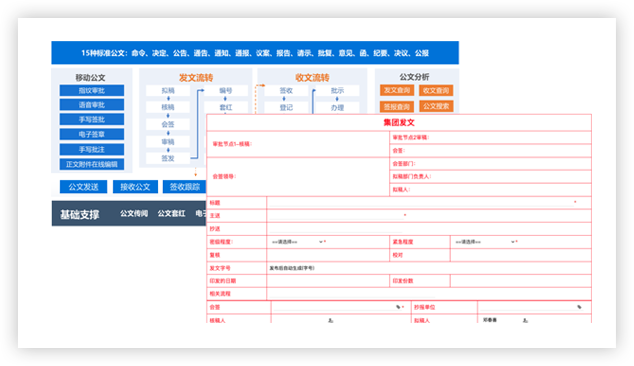This screenshot has height=366, width=634.
Task: Click the 公文发送 button
Action: tap(83, 187)
